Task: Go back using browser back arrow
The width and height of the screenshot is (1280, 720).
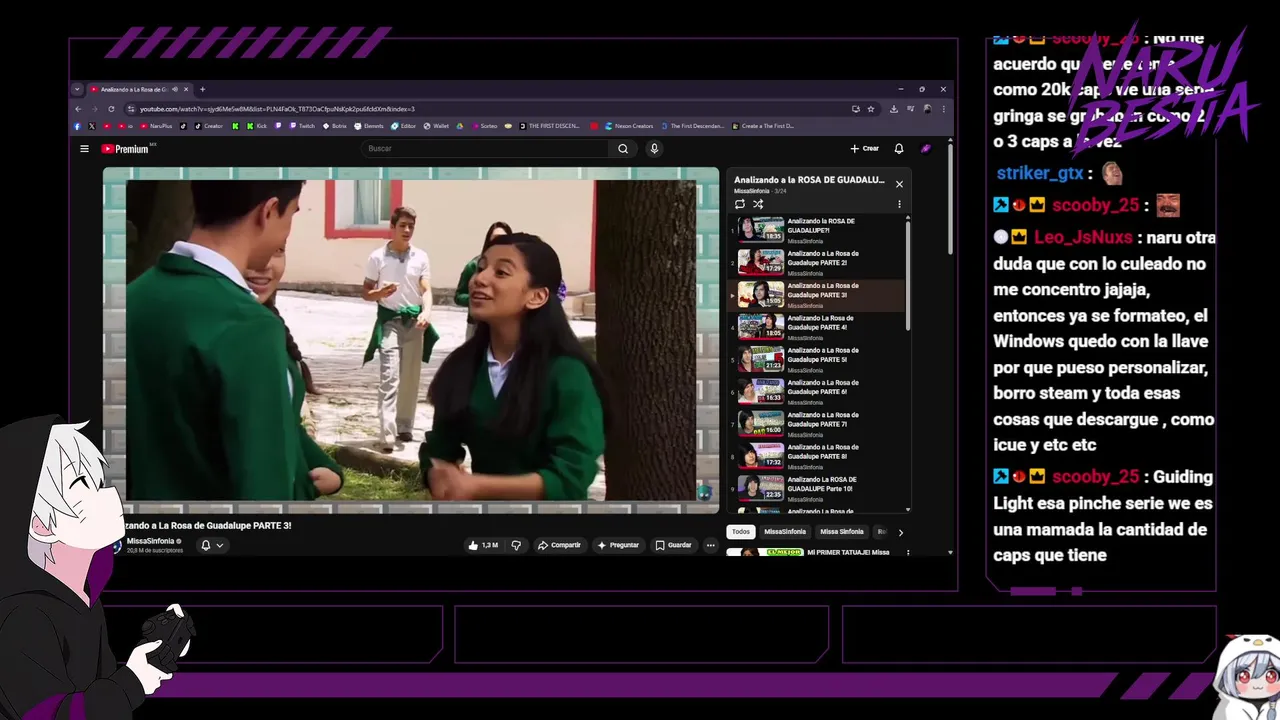Action: (78, 109)
